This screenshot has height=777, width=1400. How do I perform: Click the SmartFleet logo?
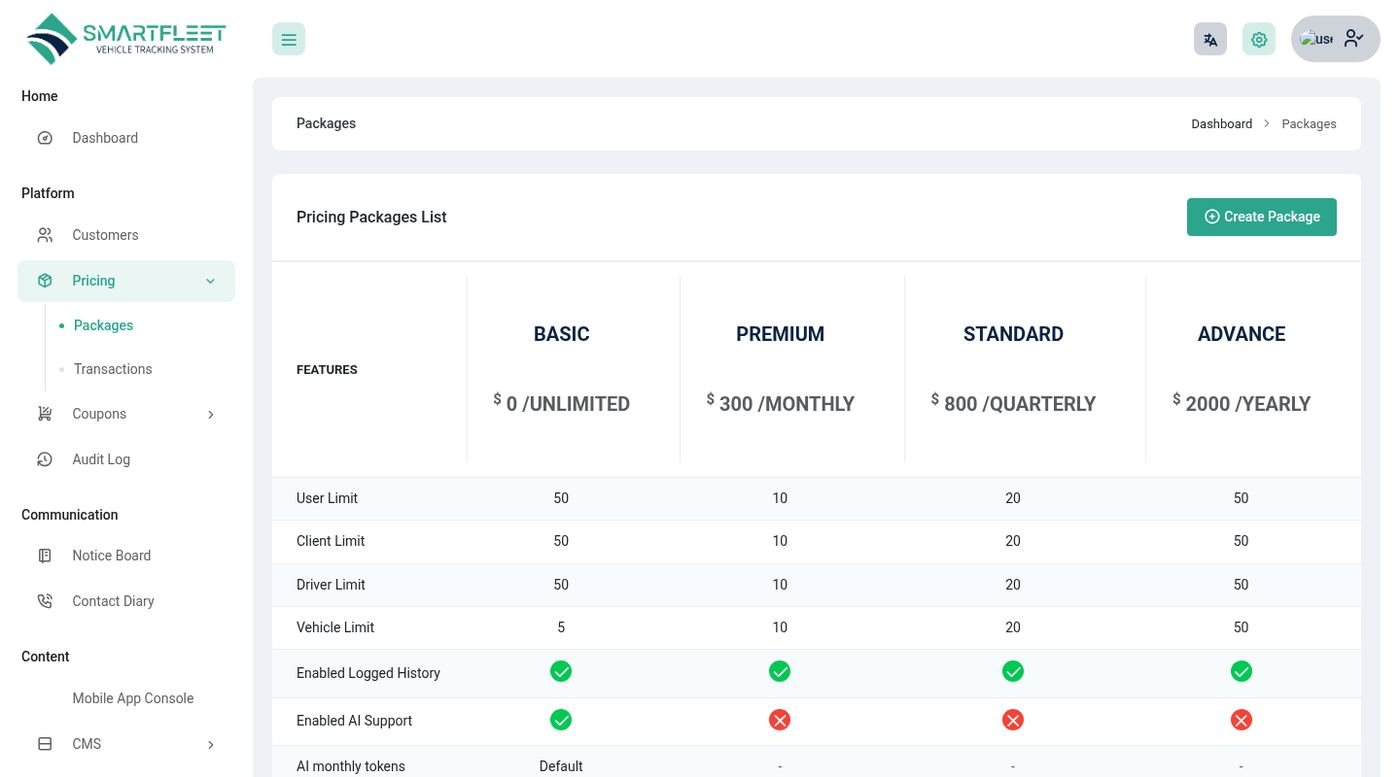click(126, 39)
